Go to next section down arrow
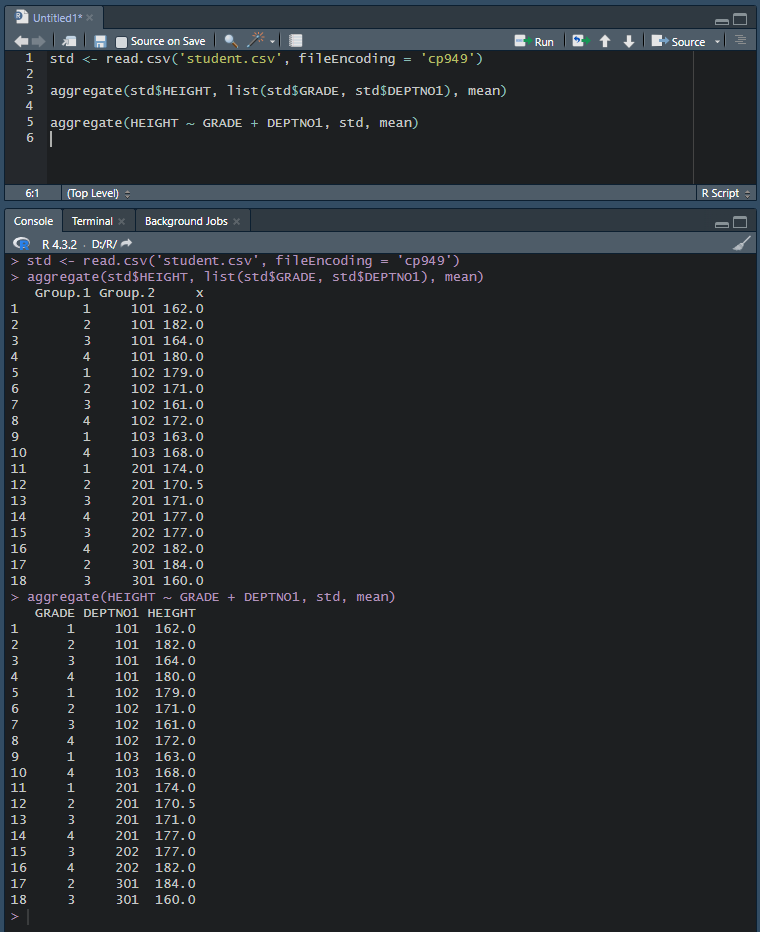The image size is (760, 932). point(629,41)
